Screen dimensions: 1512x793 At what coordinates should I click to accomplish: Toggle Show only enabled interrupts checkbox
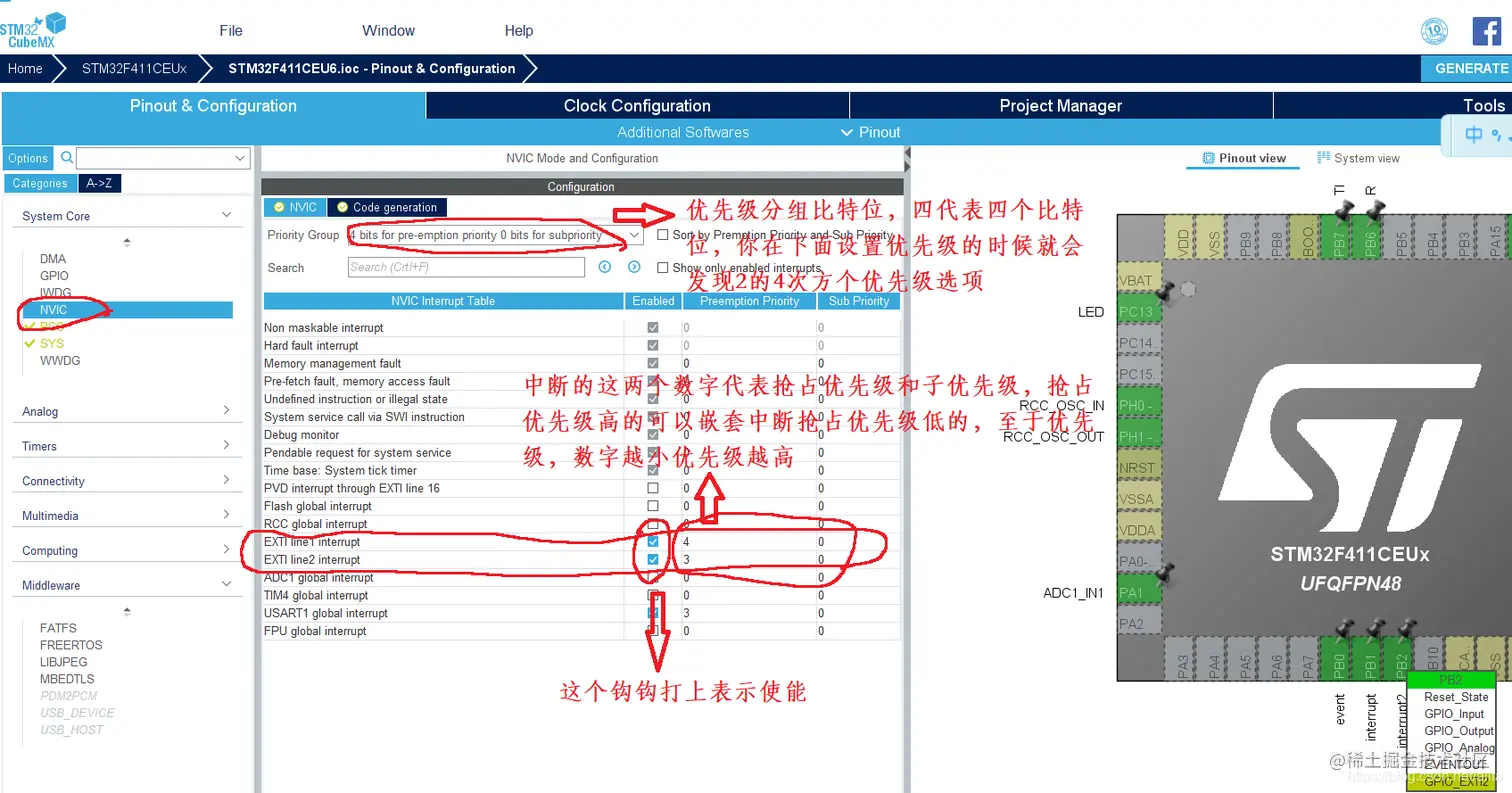pyautogui.click(x=663, y=268)
